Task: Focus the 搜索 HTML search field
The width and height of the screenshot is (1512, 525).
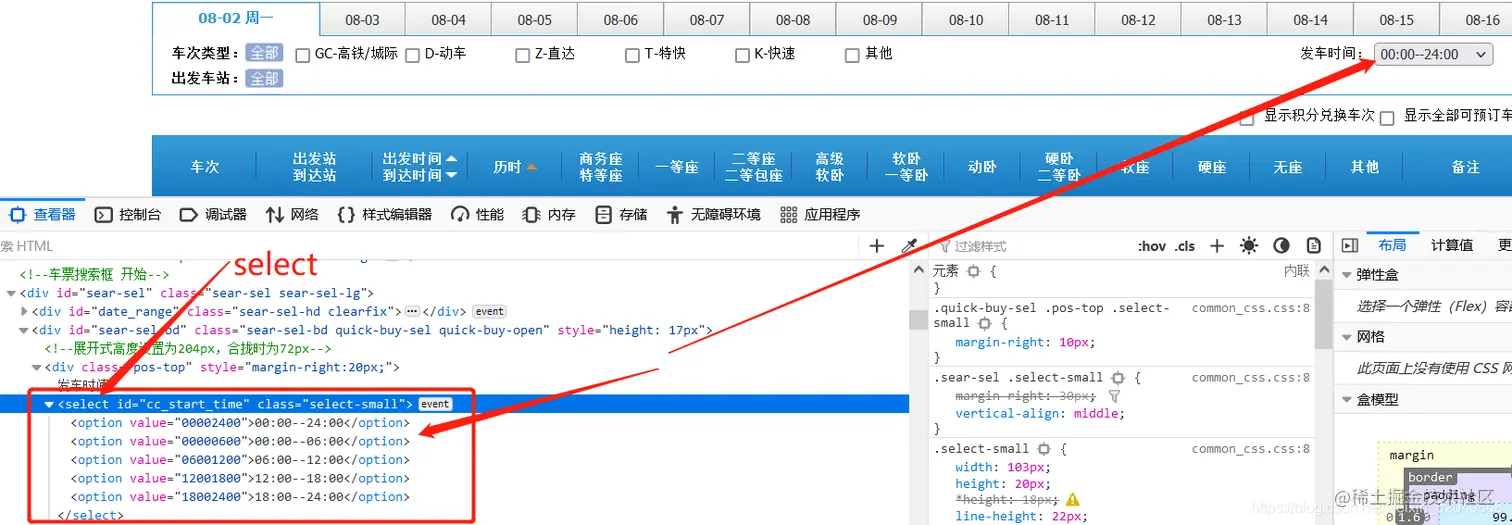Action: coord(430,246)
